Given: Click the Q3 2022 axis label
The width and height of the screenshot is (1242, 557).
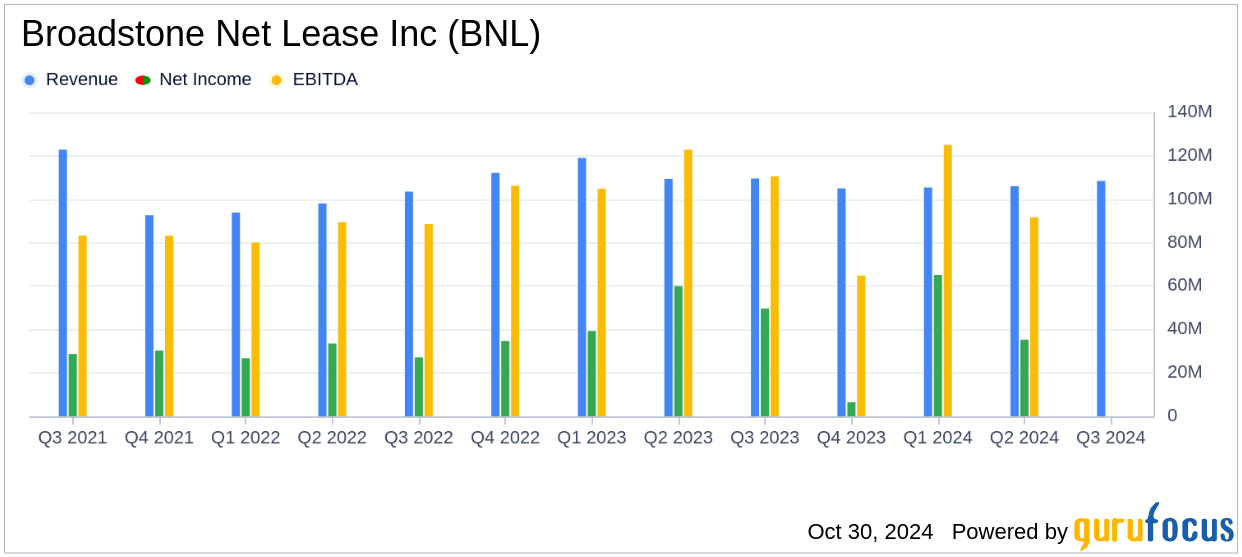Looking at the screenshot, I should pyautogui.click(x=419, y=438).
